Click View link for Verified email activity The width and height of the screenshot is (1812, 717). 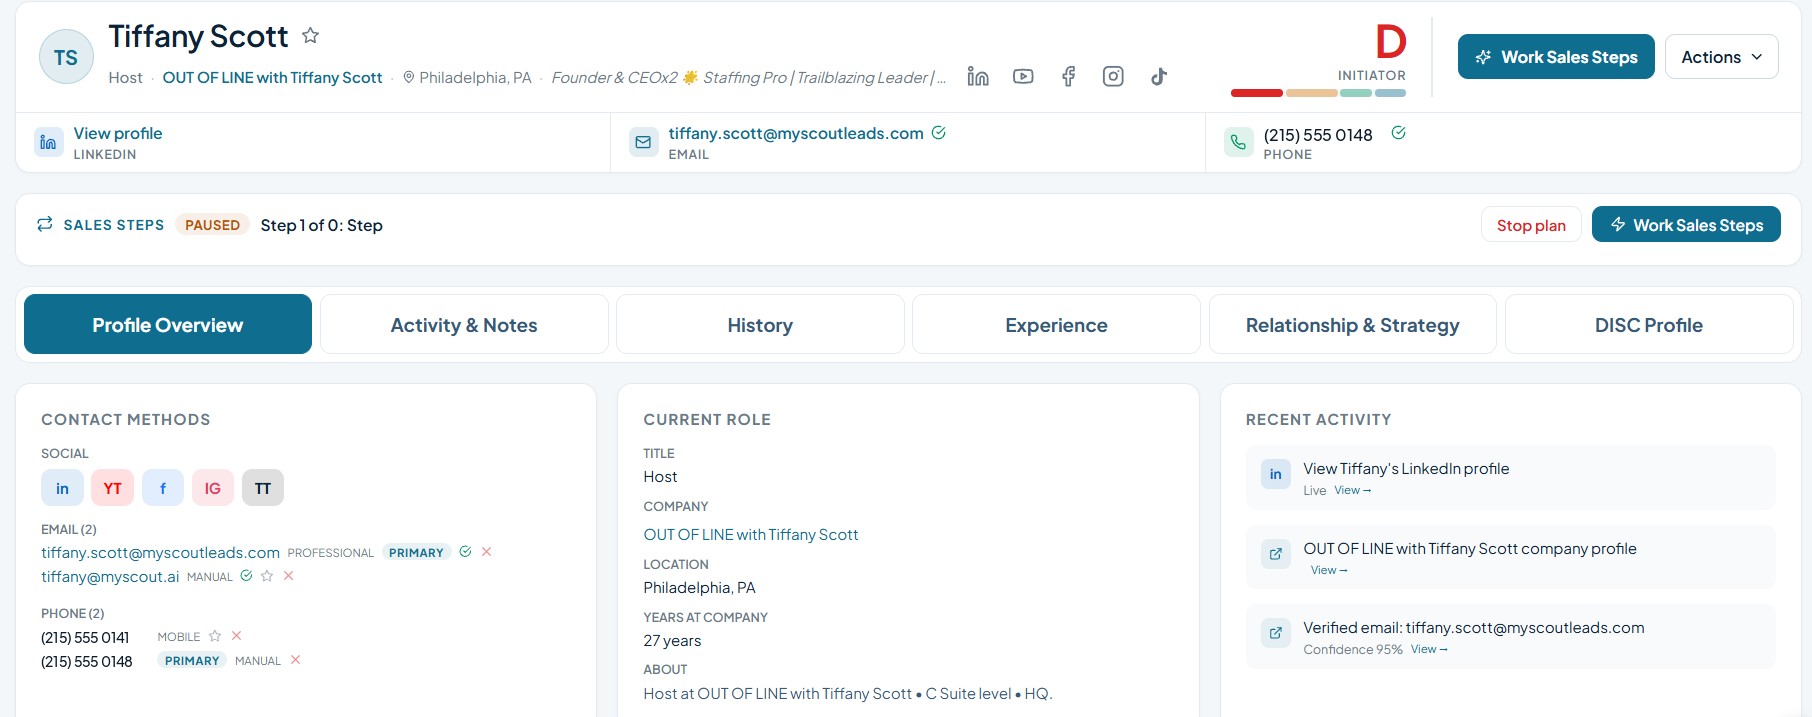tap(1429, 649)
